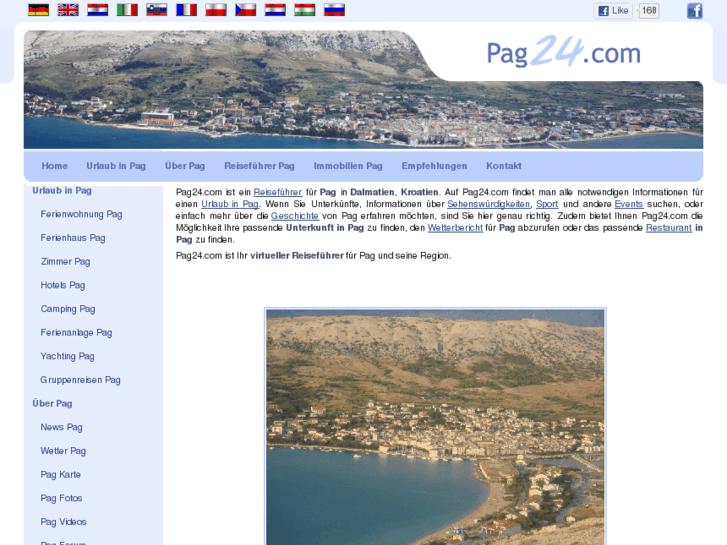Open Zimmer Pag sidebar link
Viewport: 727px width, 545px height.
pyautogui.click(x=65, y=261)
